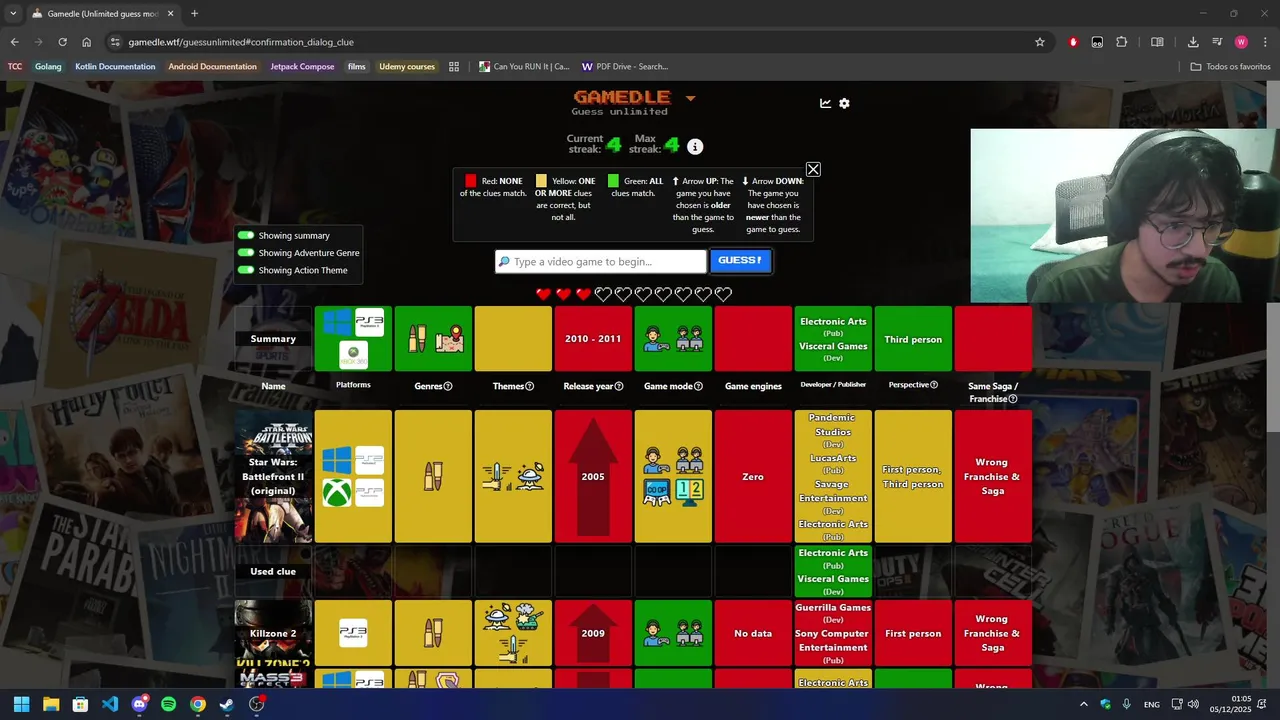Open the Golang bookmark

pos(48,67)
